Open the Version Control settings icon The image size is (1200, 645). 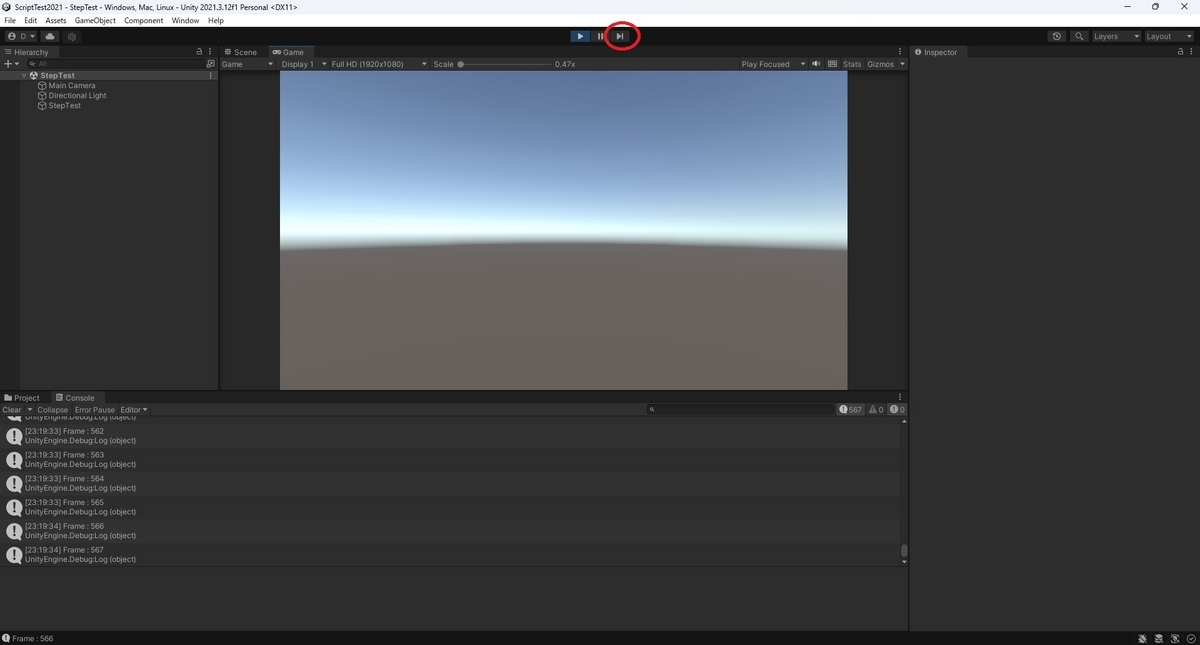pyautogui.click(x=72, y=37)
